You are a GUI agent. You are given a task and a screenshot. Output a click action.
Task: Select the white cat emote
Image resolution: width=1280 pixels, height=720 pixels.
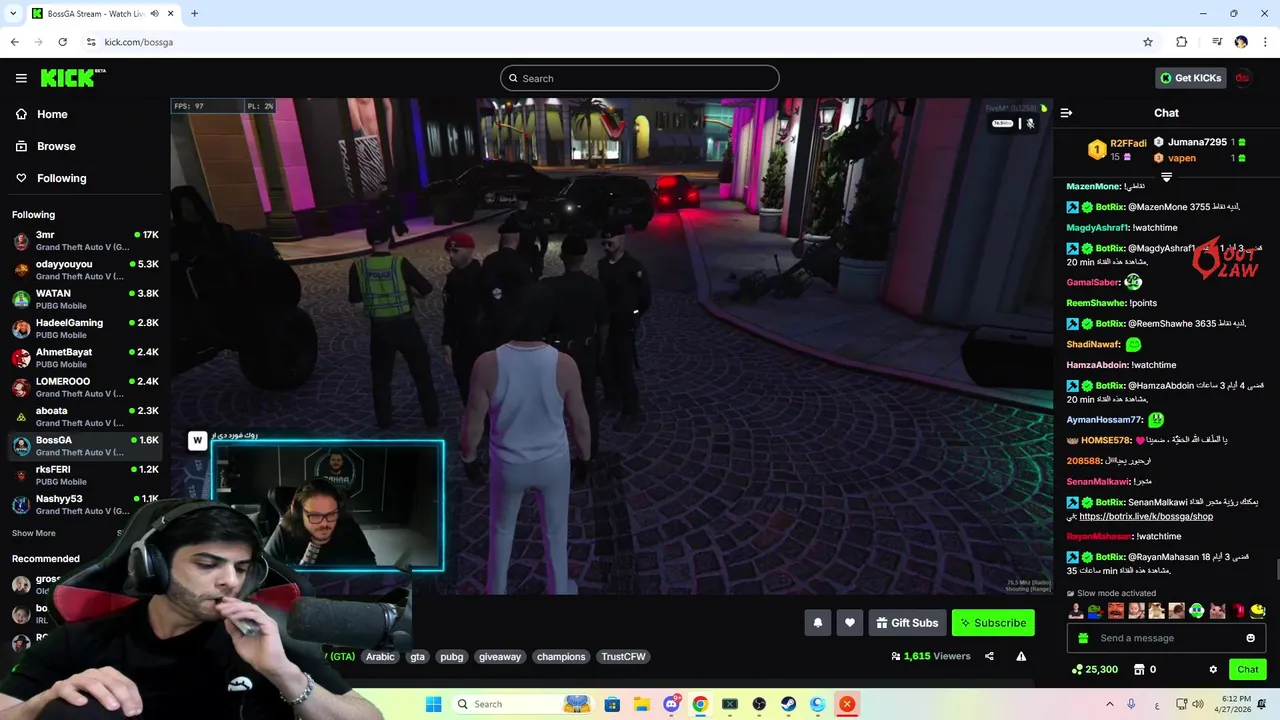[1217, 611]
